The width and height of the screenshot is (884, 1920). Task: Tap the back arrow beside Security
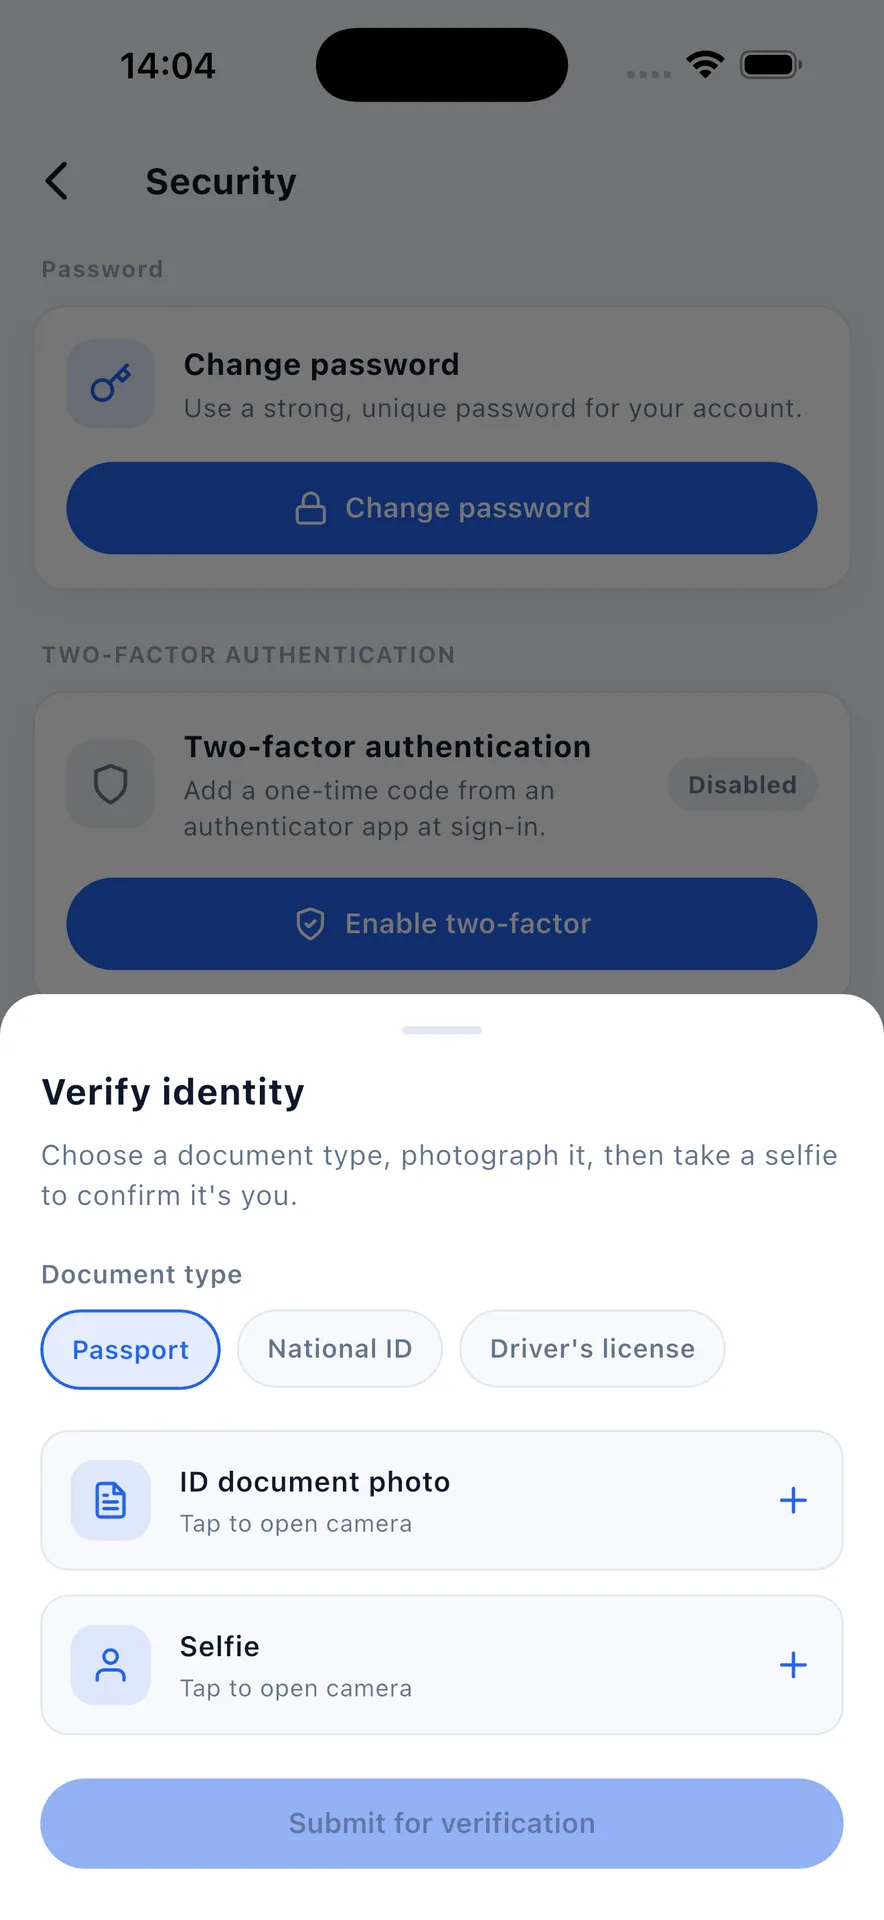click(x=57, y=181)
